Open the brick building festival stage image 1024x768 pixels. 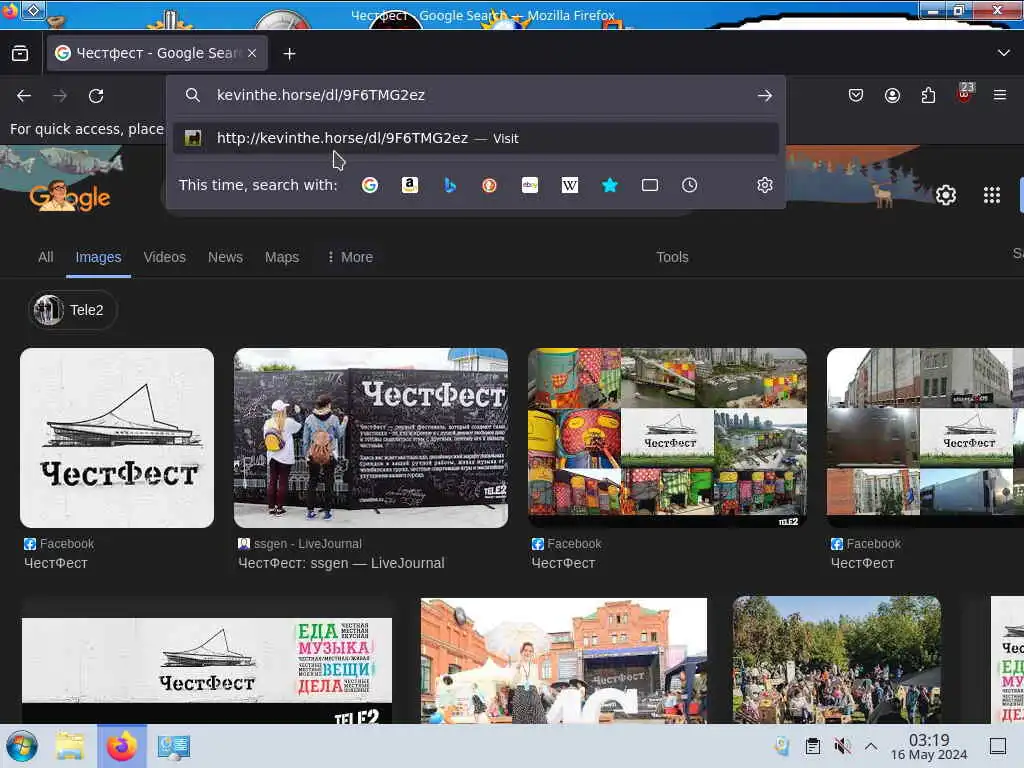[x=564, y=661]
